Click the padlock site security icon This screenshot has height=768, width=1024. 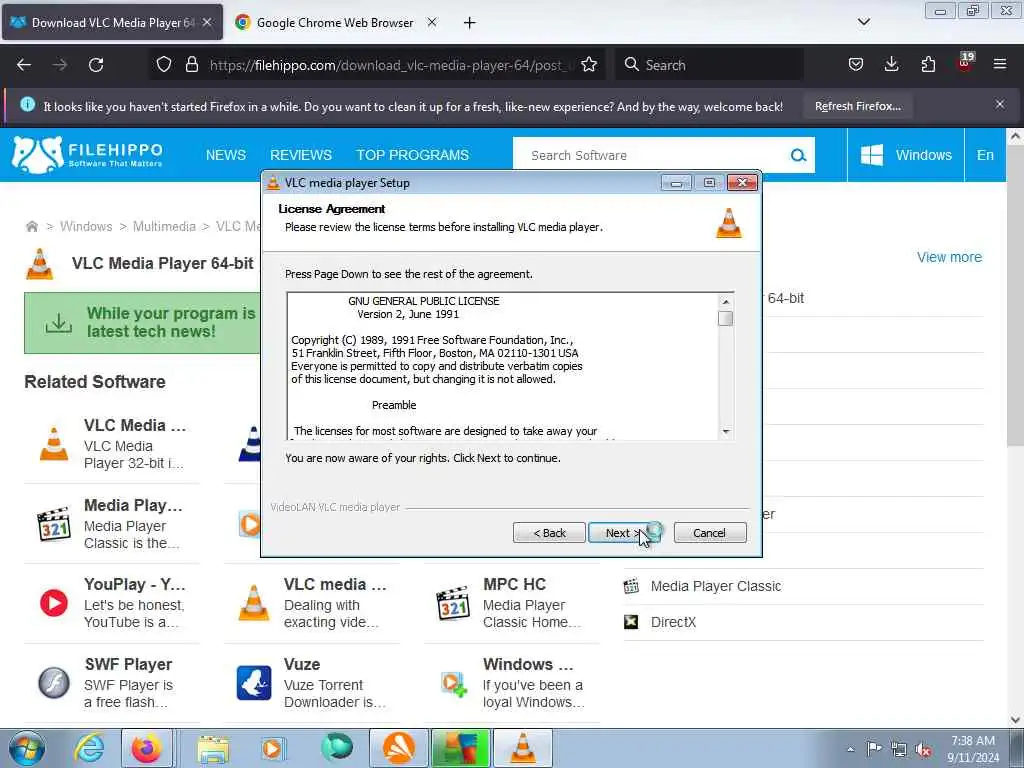pos(191,65)
